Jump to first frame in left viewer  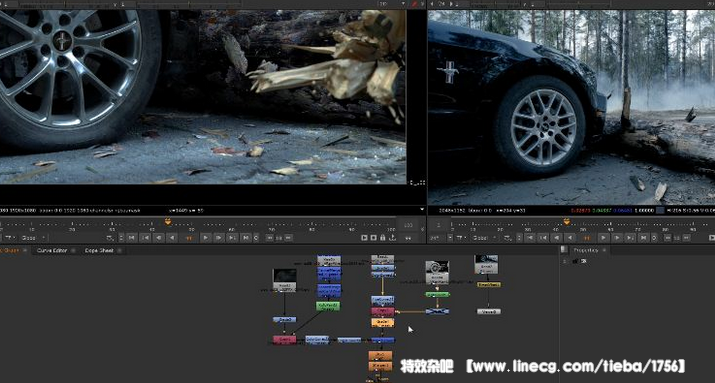131,238
